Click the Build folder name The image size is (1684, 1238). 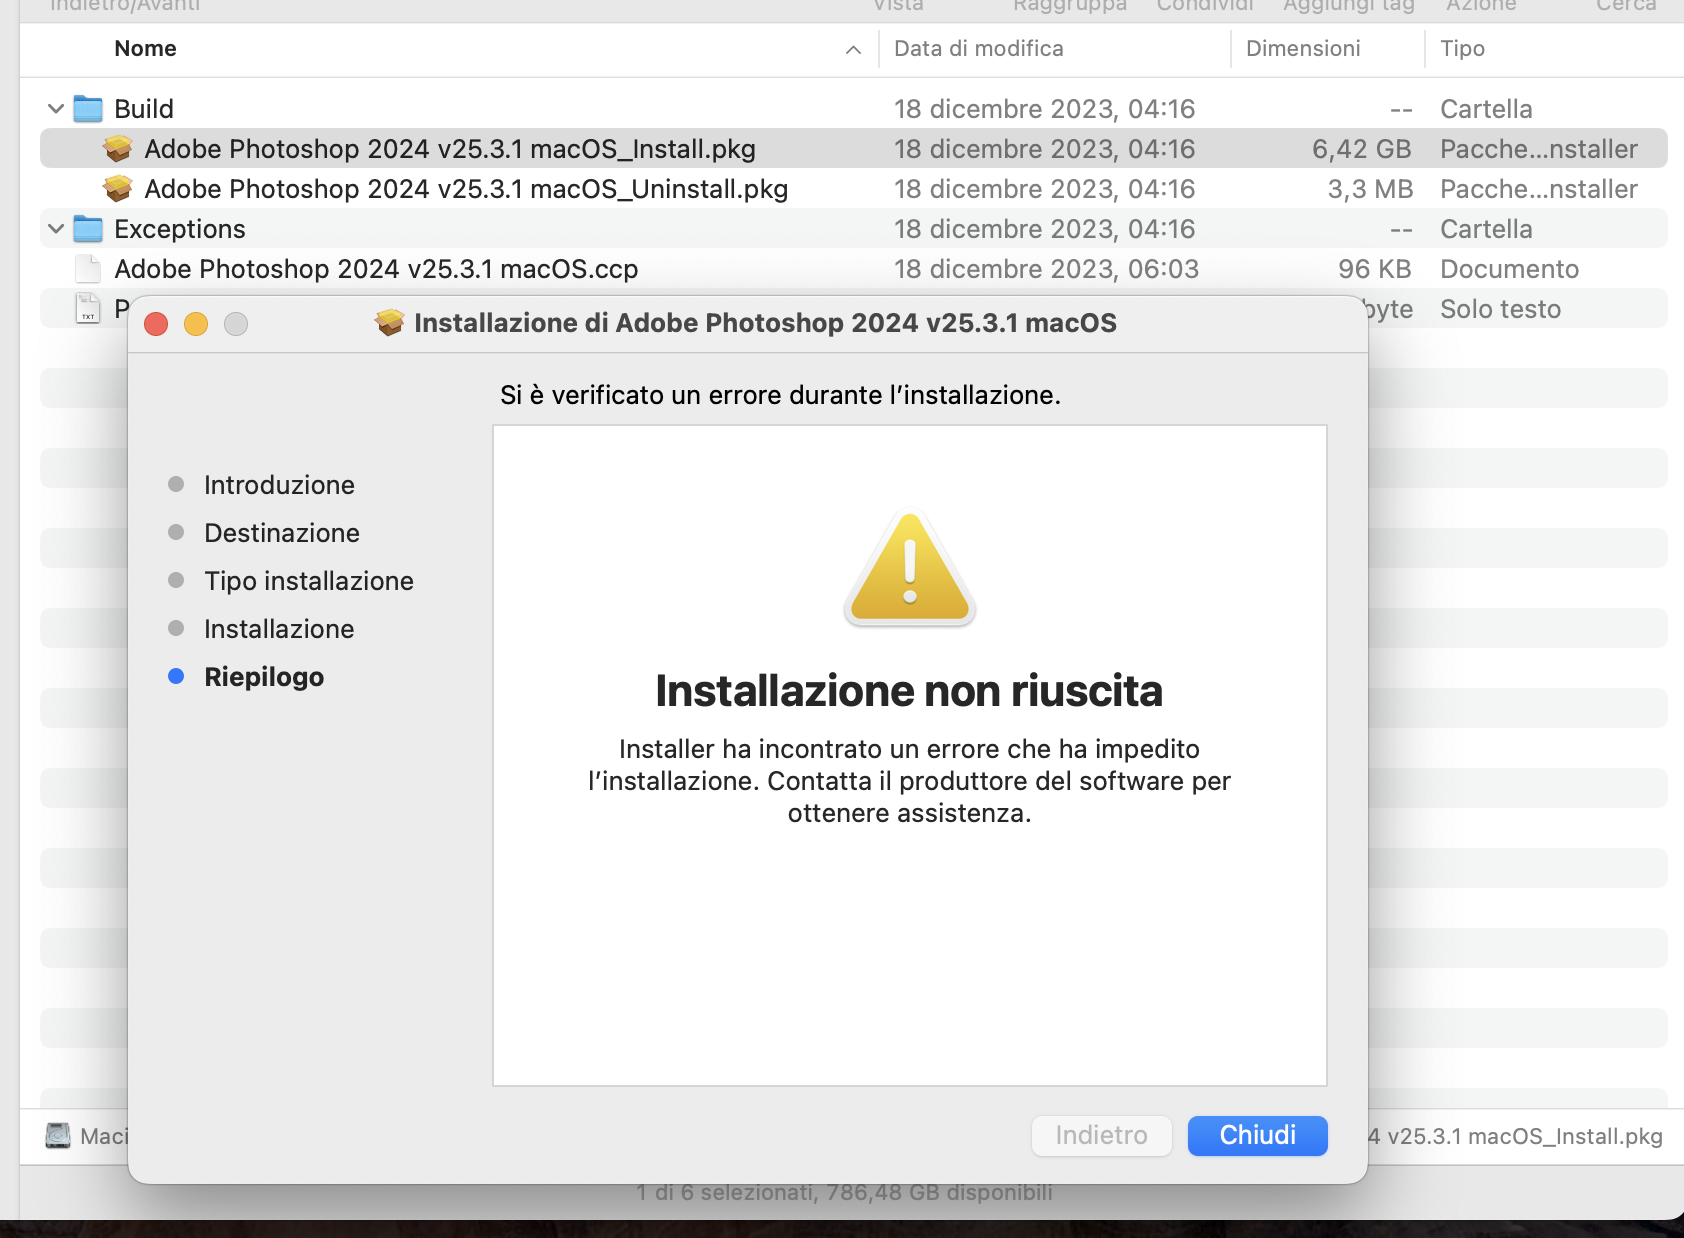point(144,109)
